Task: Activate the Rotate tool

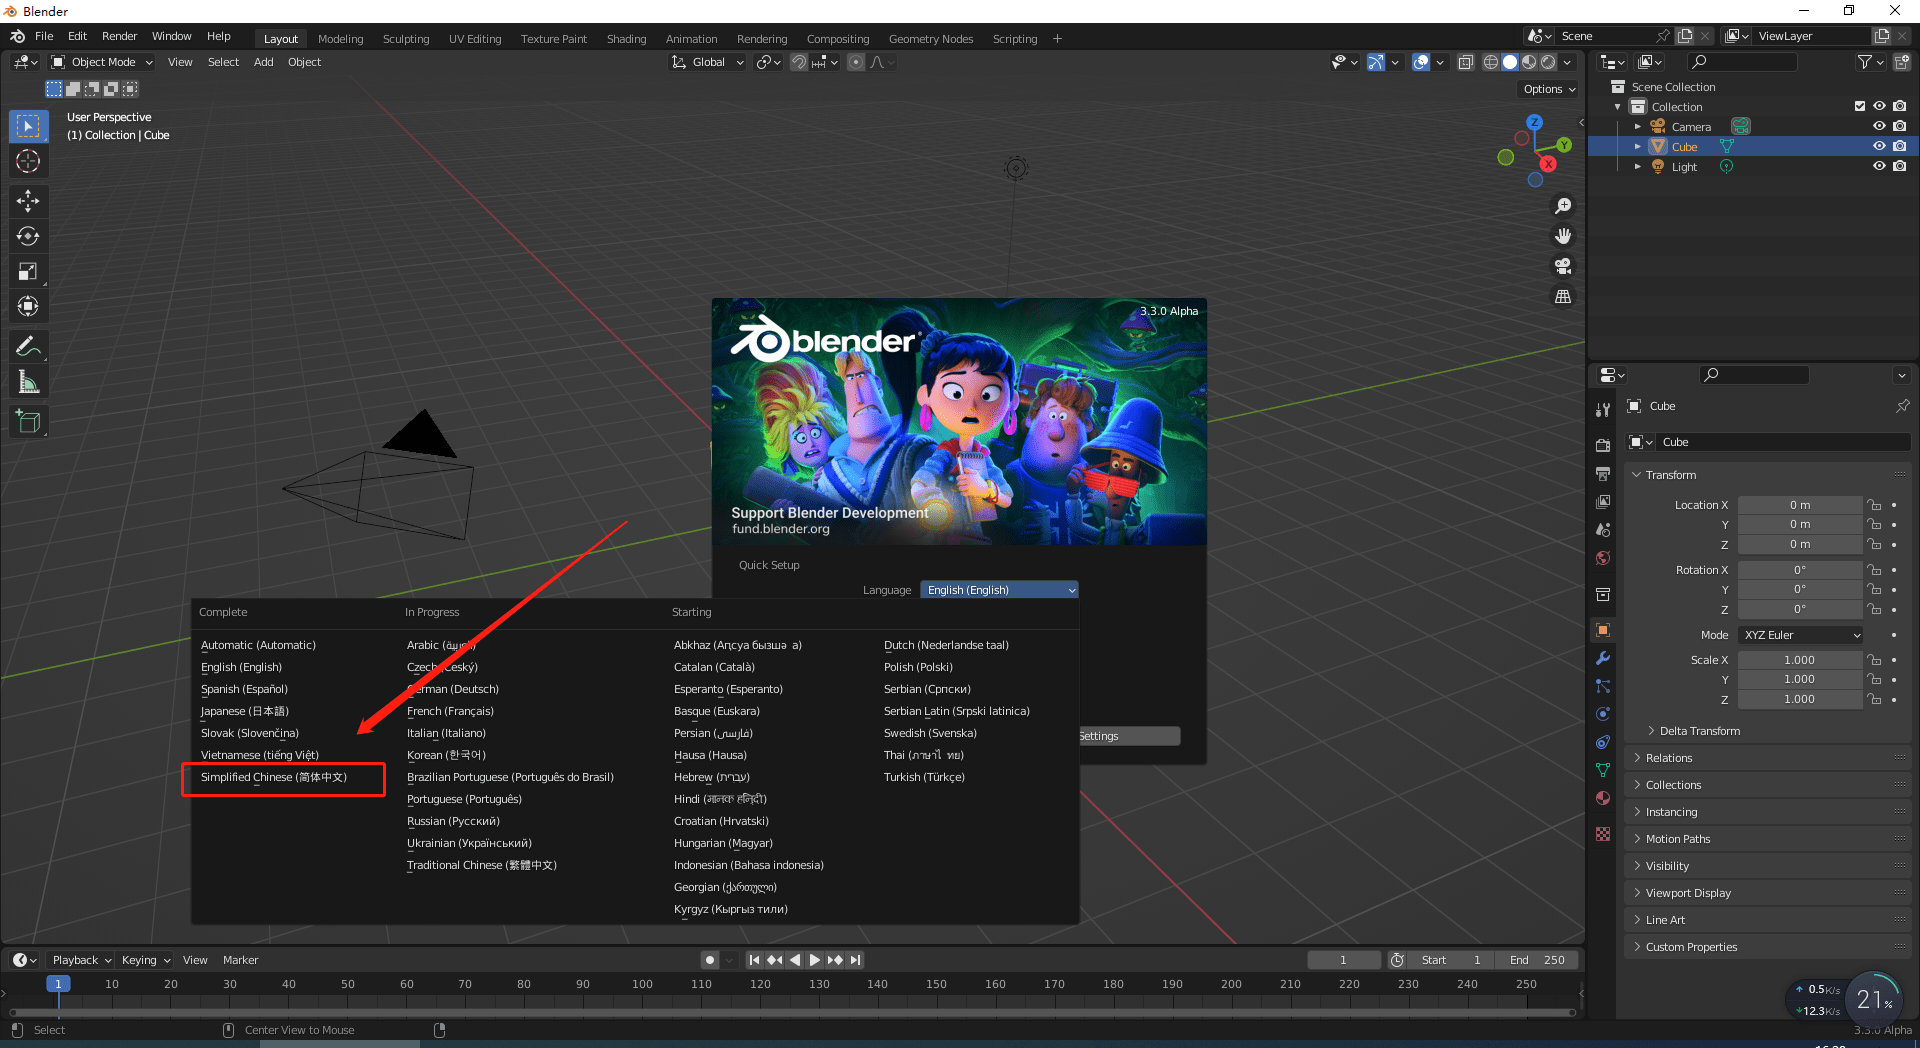Action: [x=28, y=236]
